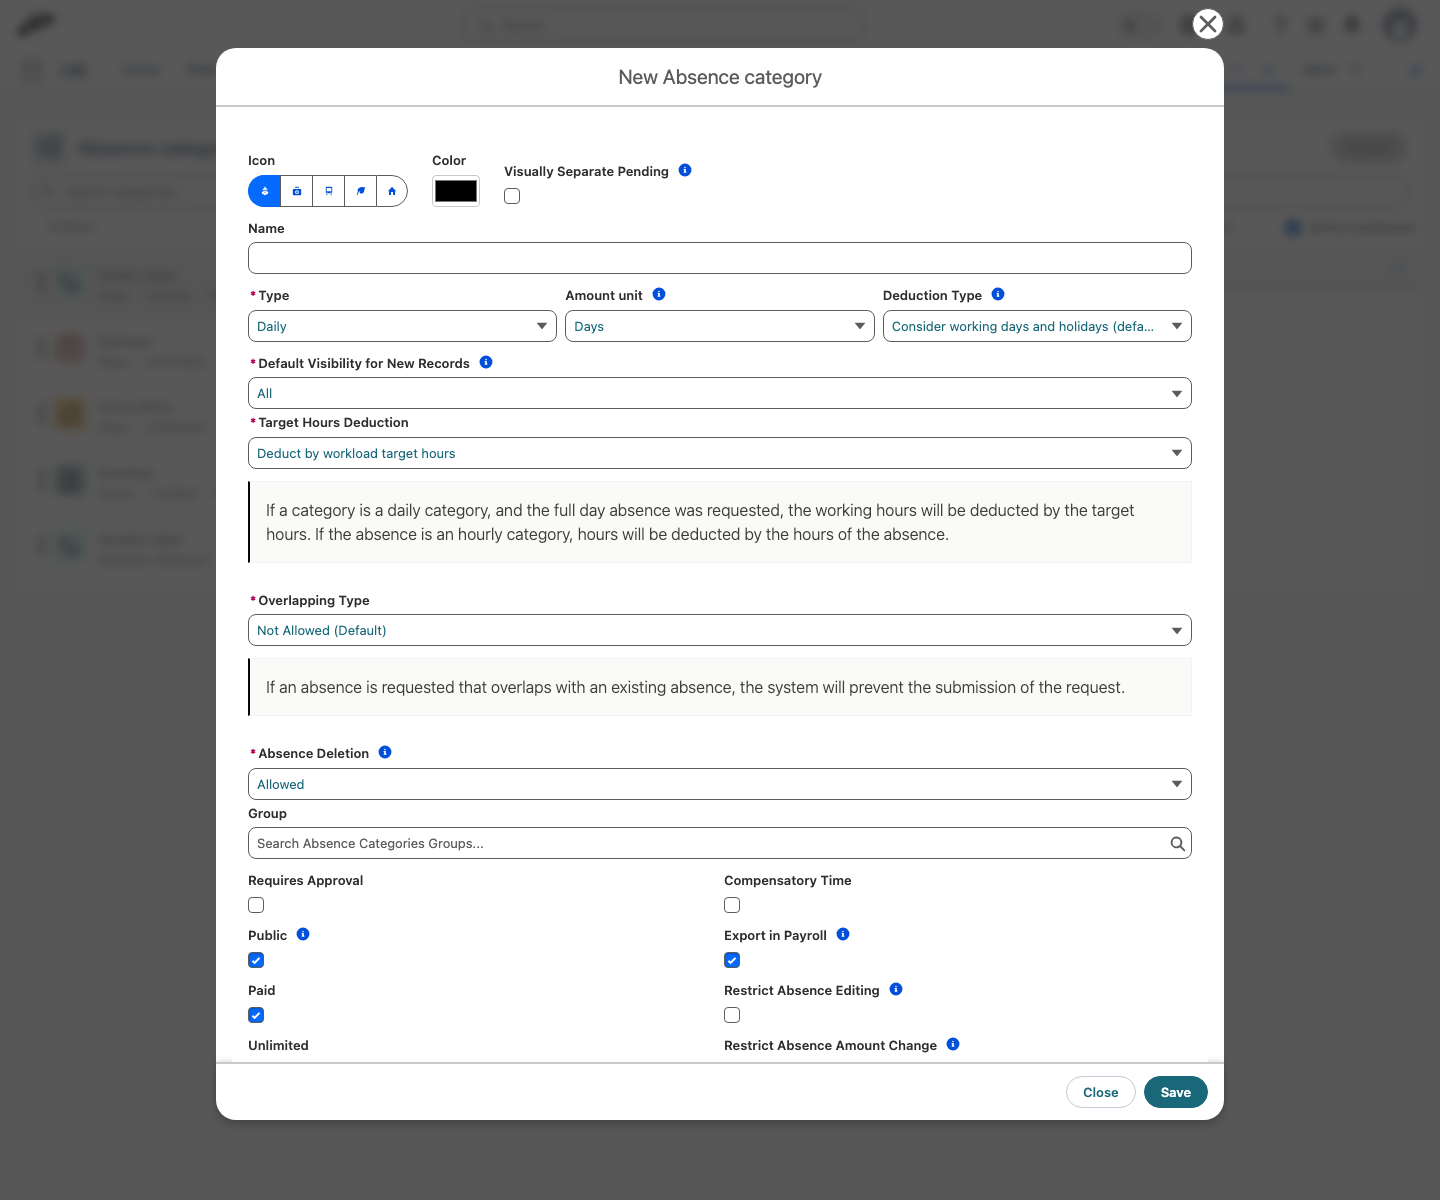Open the Default Visibility dropdown set to All
The height and width of the screenshot is (1200, 1440).
720,393
